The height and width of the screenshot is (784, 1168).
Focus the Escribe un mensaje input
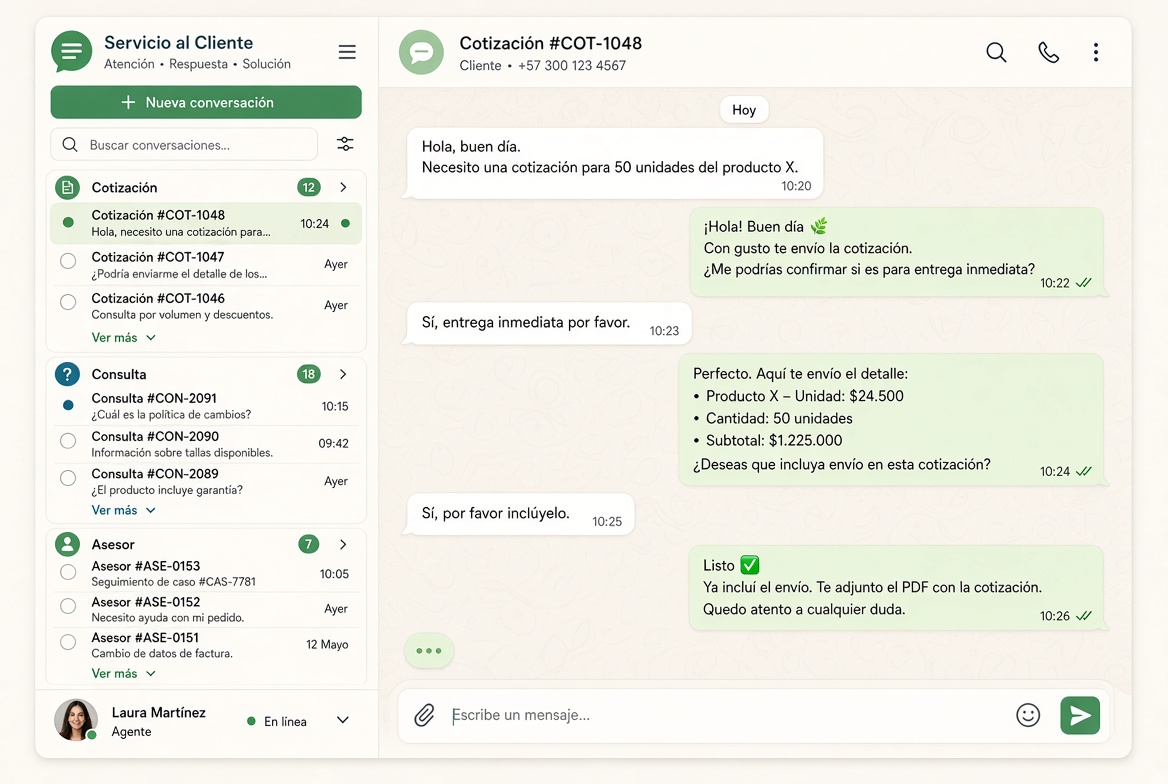726,715
